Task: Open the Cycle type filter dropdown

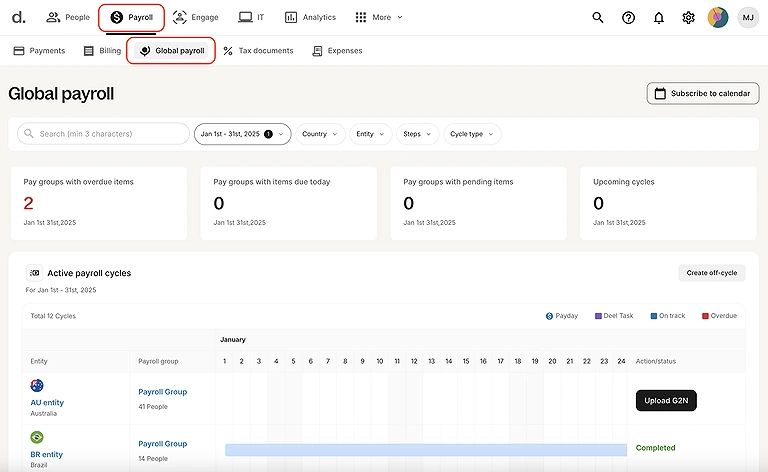Action: tap(472, 134)
